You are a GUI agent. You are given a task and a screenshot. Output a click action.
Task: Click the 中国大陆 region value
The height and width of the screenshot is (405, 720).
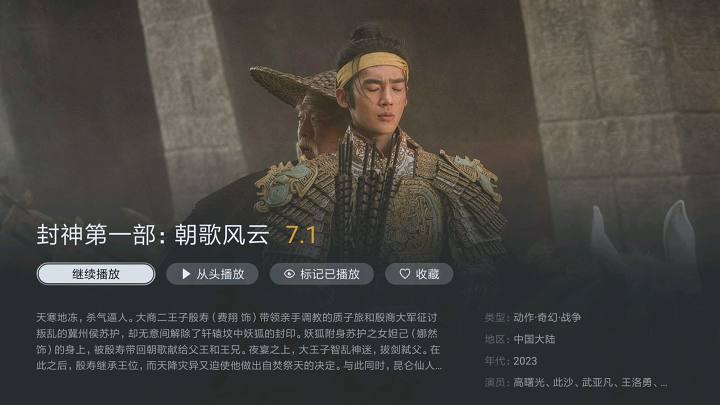tap(534, 339)
